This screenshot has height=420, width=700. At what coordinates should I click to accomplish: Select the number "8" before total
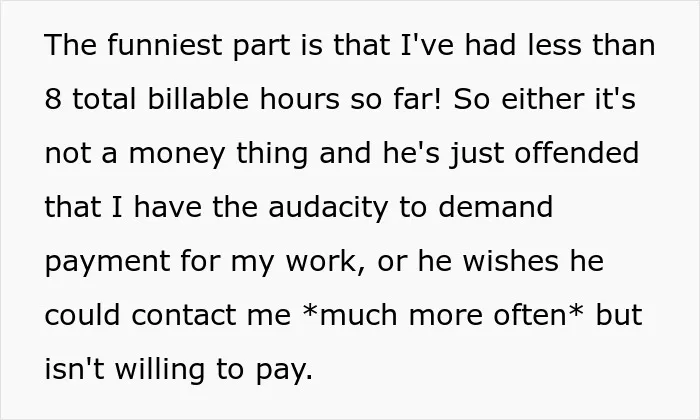[53, 99]
